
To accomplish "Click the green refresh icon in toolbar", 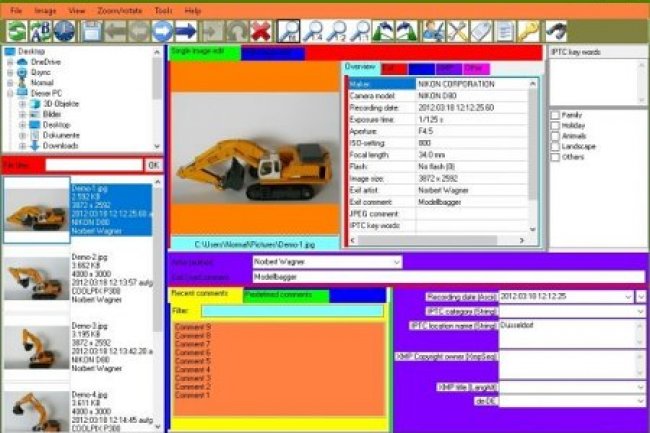I will point(16,31).
